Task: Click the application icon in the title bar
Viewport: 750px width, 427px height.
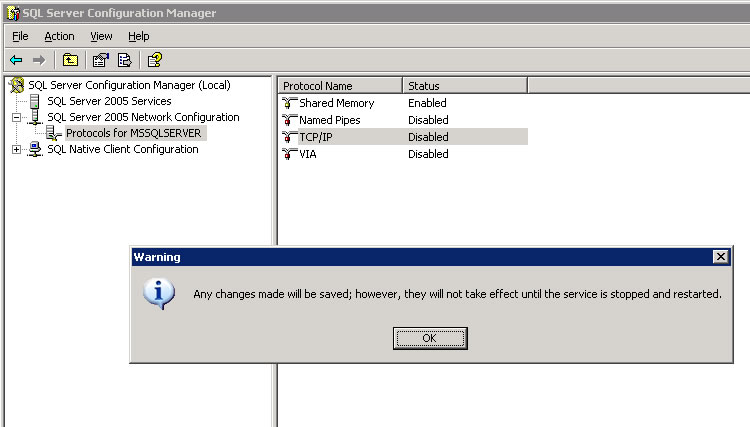Action: pyautogui.click(x=13, y=13)
